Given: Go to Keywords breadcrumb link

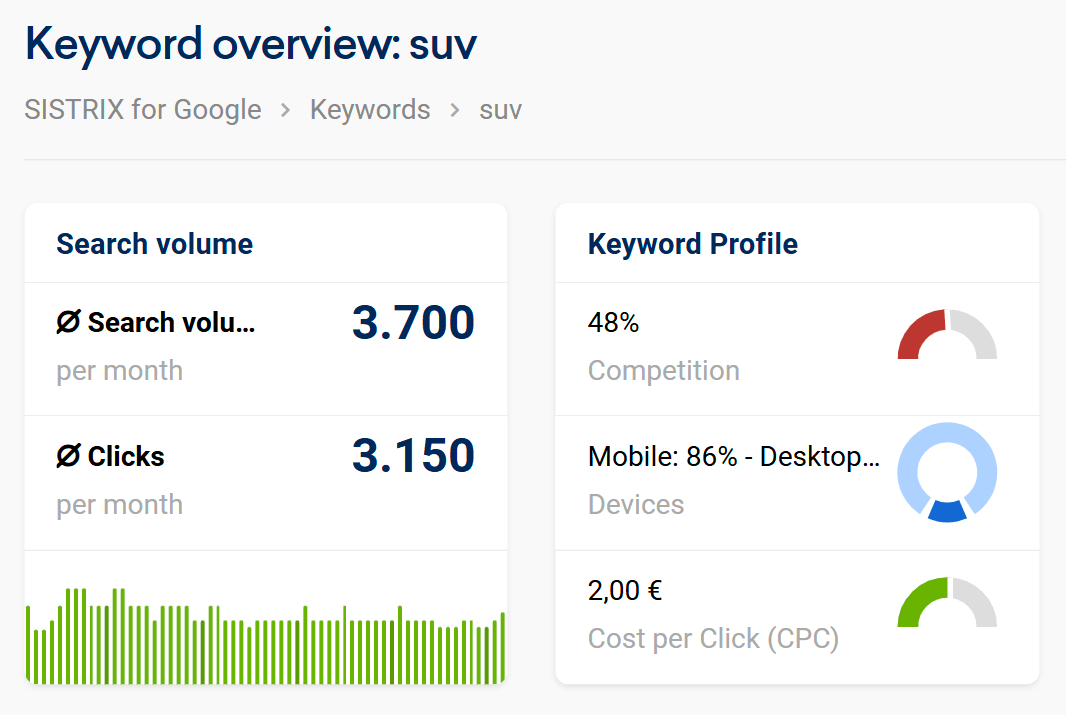Looking at the screenshot, I should [370, 109].
